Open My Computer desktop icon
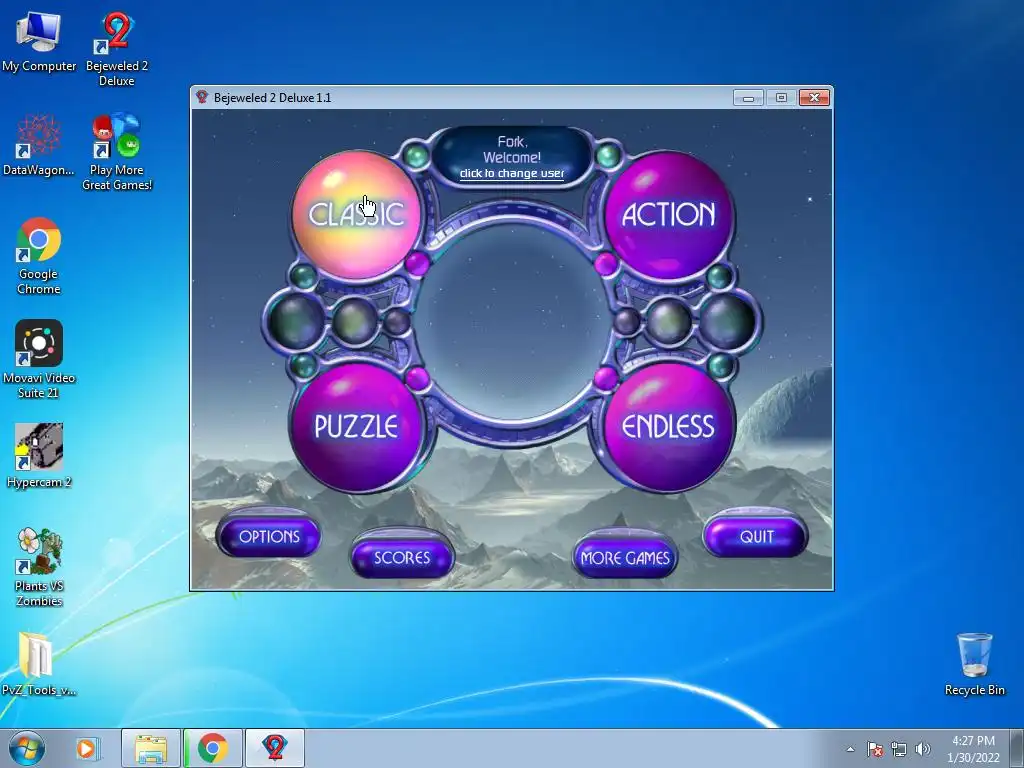The width and height of the screenshot is (1024, 768). point(39,42)
